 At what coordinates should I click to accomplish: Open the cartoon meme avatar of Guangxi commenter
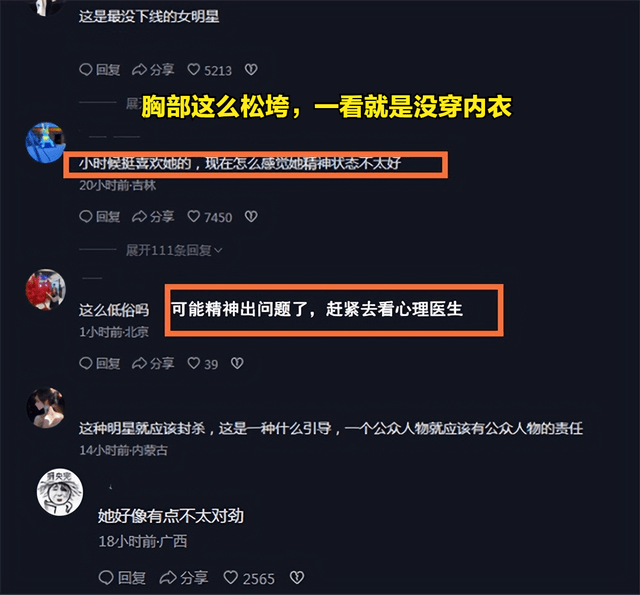[60, 492]
